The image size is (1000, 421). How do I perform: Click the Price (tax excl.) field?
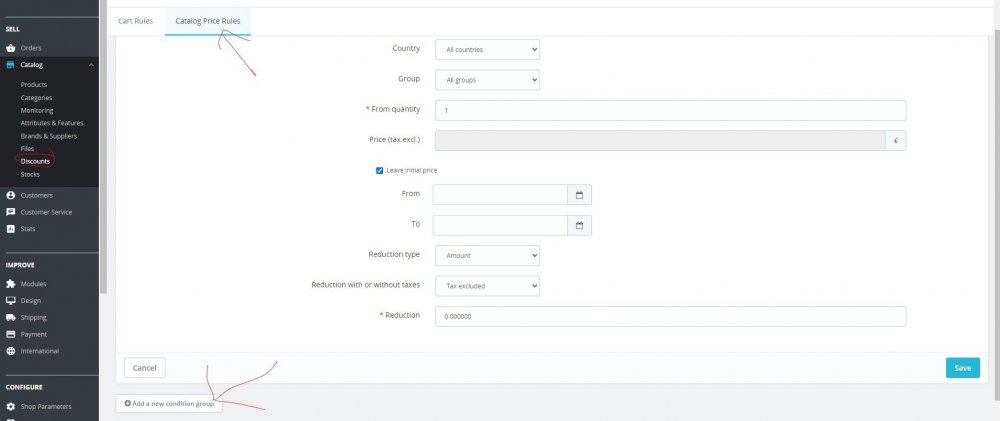[x=660, y=140]
